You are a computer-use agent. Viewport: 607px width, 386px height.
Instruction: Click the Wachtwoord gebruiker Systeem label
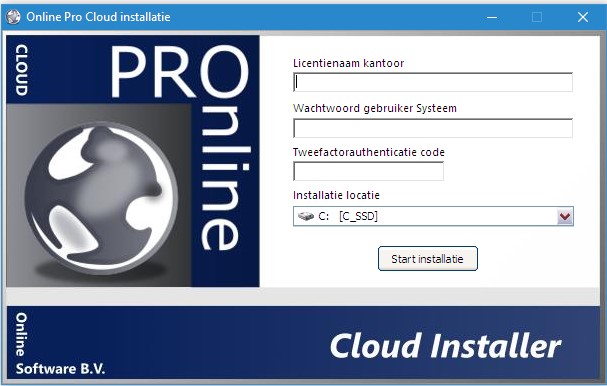click(x=375, y=108)
